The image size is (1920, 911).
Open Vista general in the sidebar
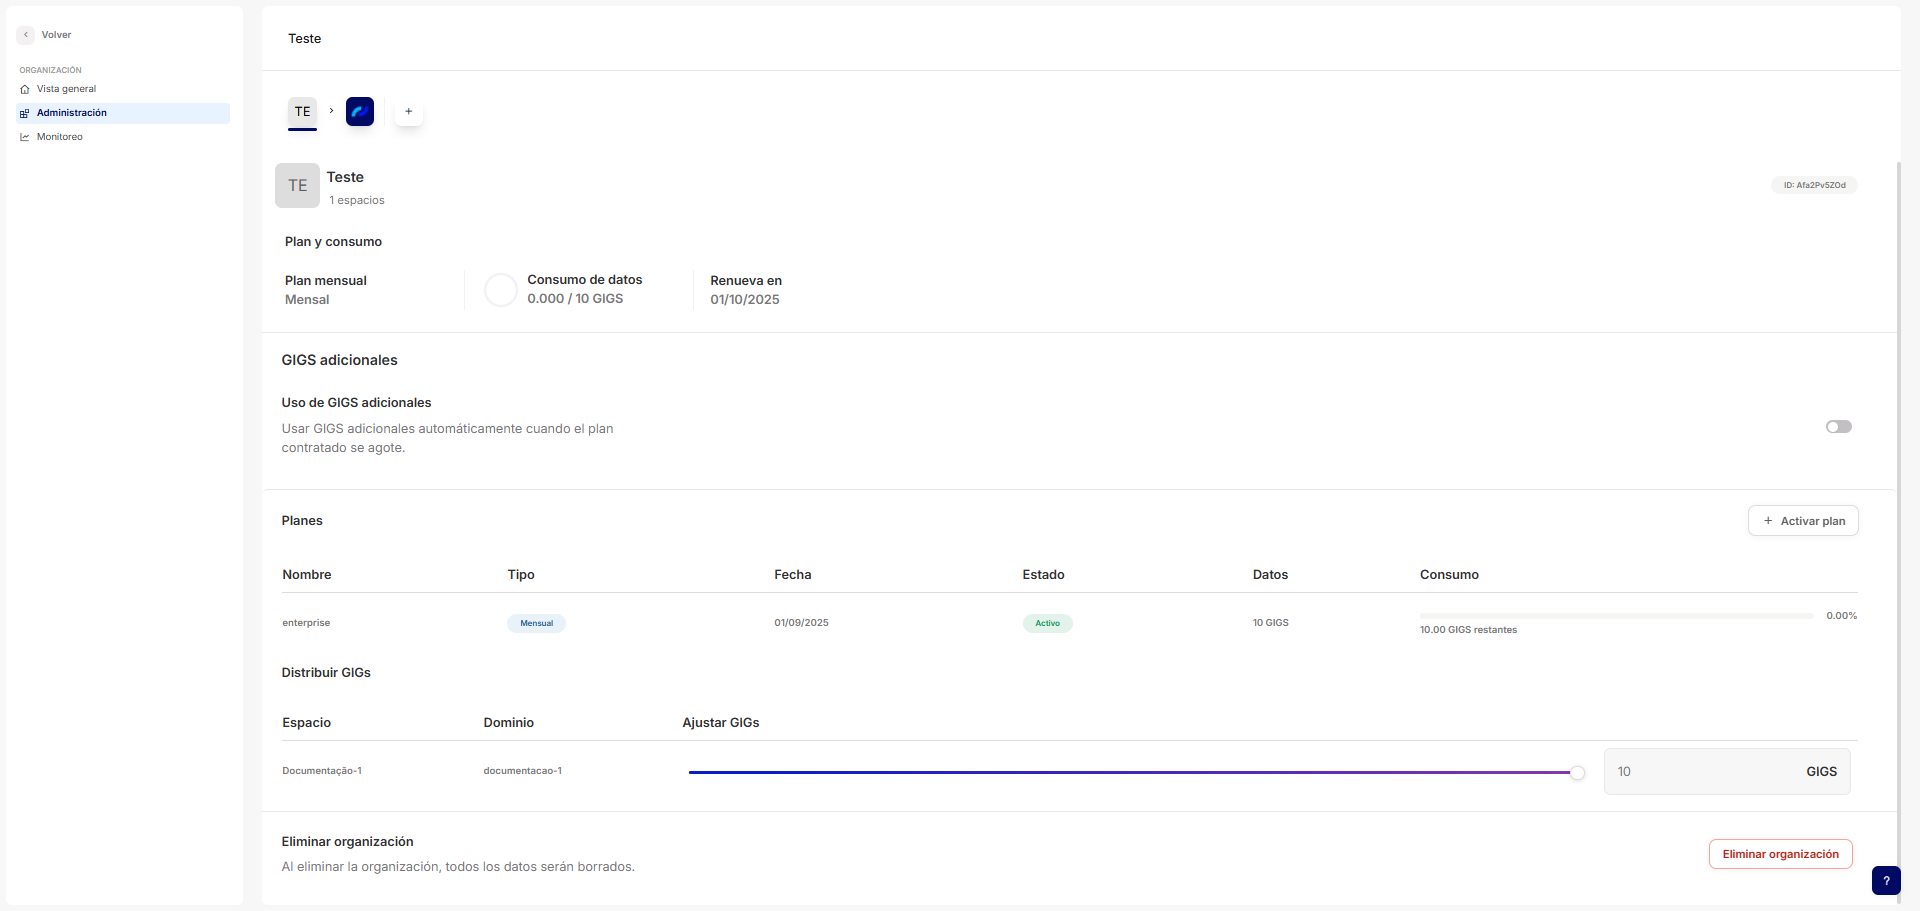point(66,89)
